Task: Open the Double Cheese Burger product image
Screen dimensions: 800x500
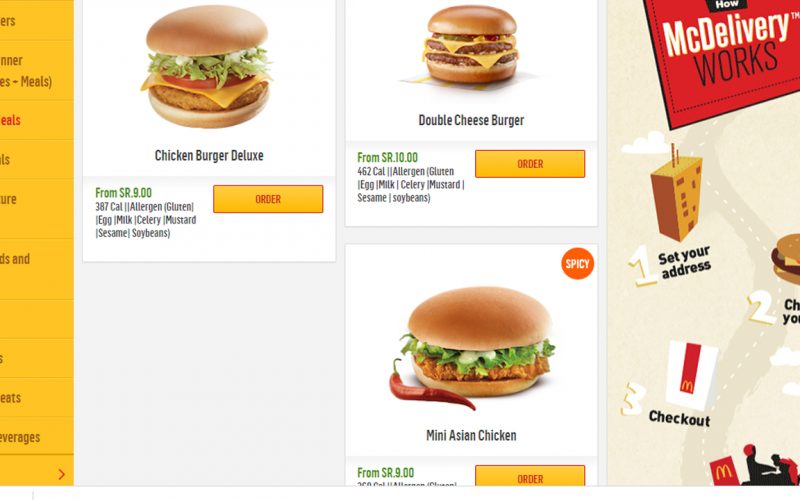Action: point(471,46)
